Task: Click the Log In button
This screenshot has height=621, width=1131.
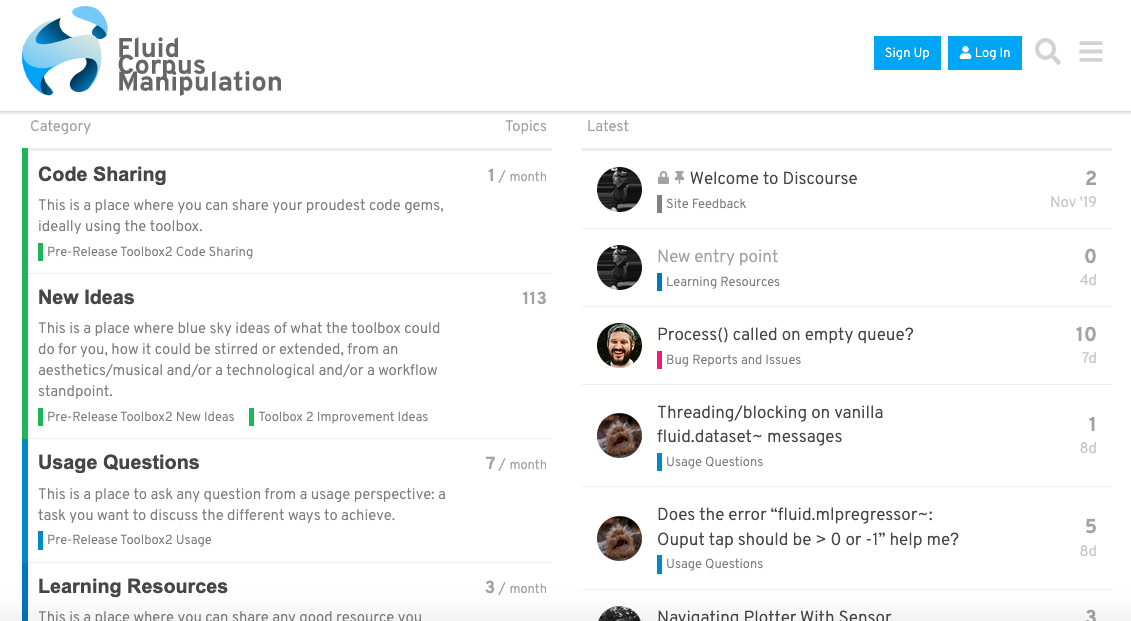Action: (985, 53)
